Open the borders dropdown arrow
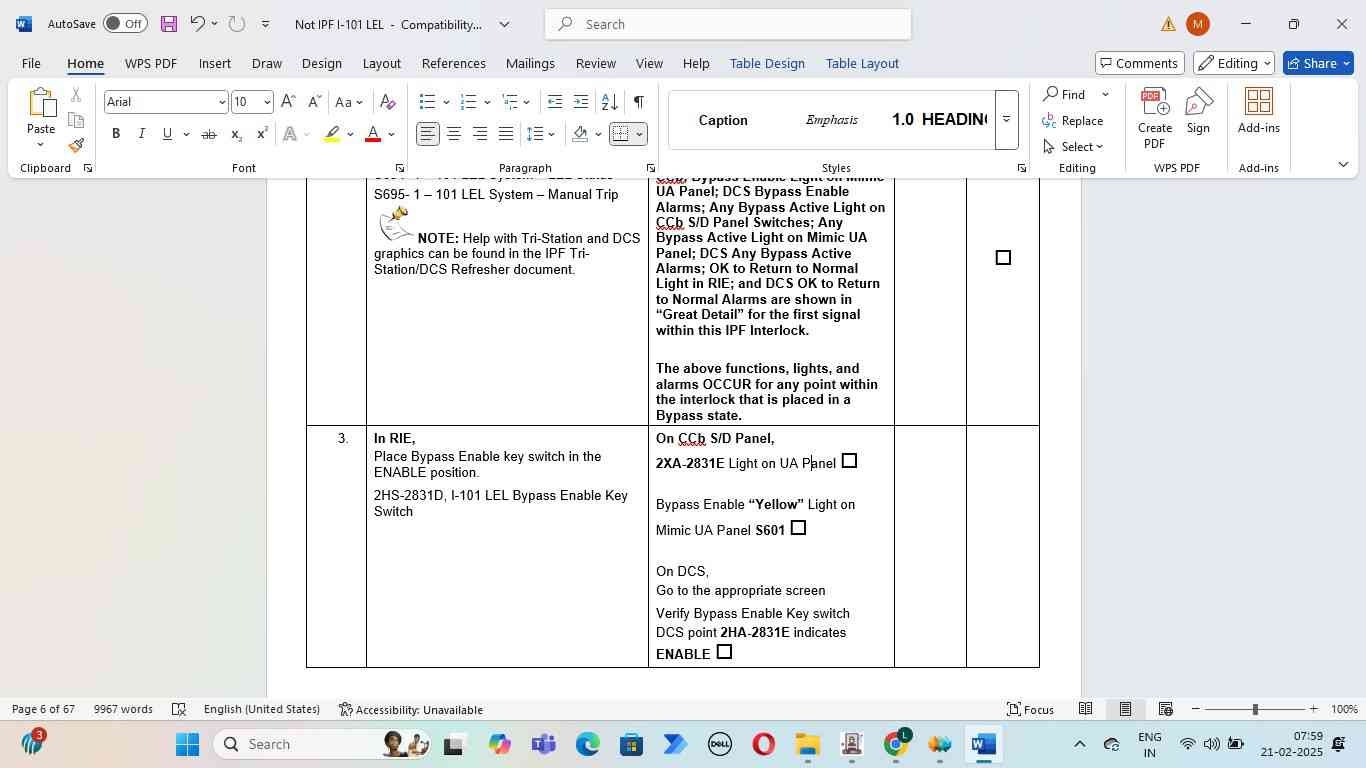 pyautogui.click(x=639, y=134)
